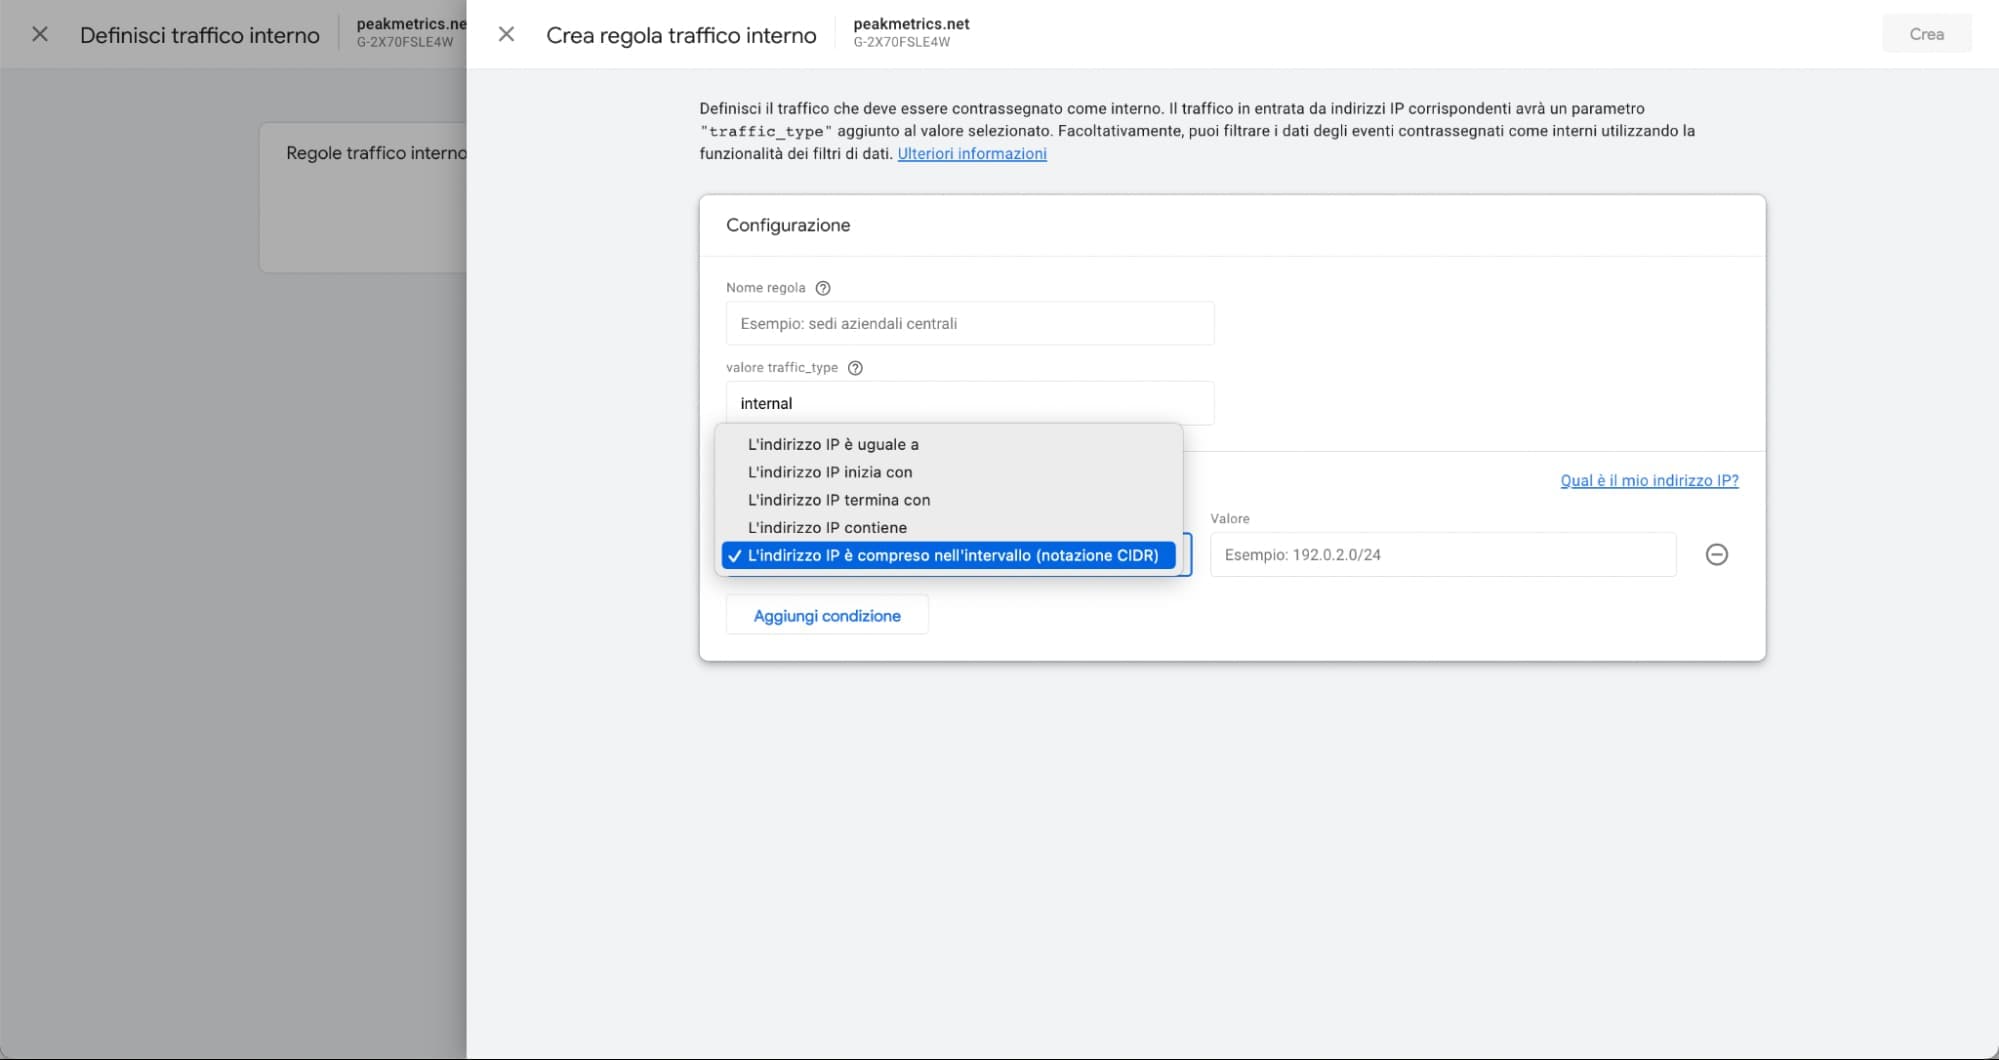
Task: Click help icon beside valore traffic_type
Action: (855, 368)
